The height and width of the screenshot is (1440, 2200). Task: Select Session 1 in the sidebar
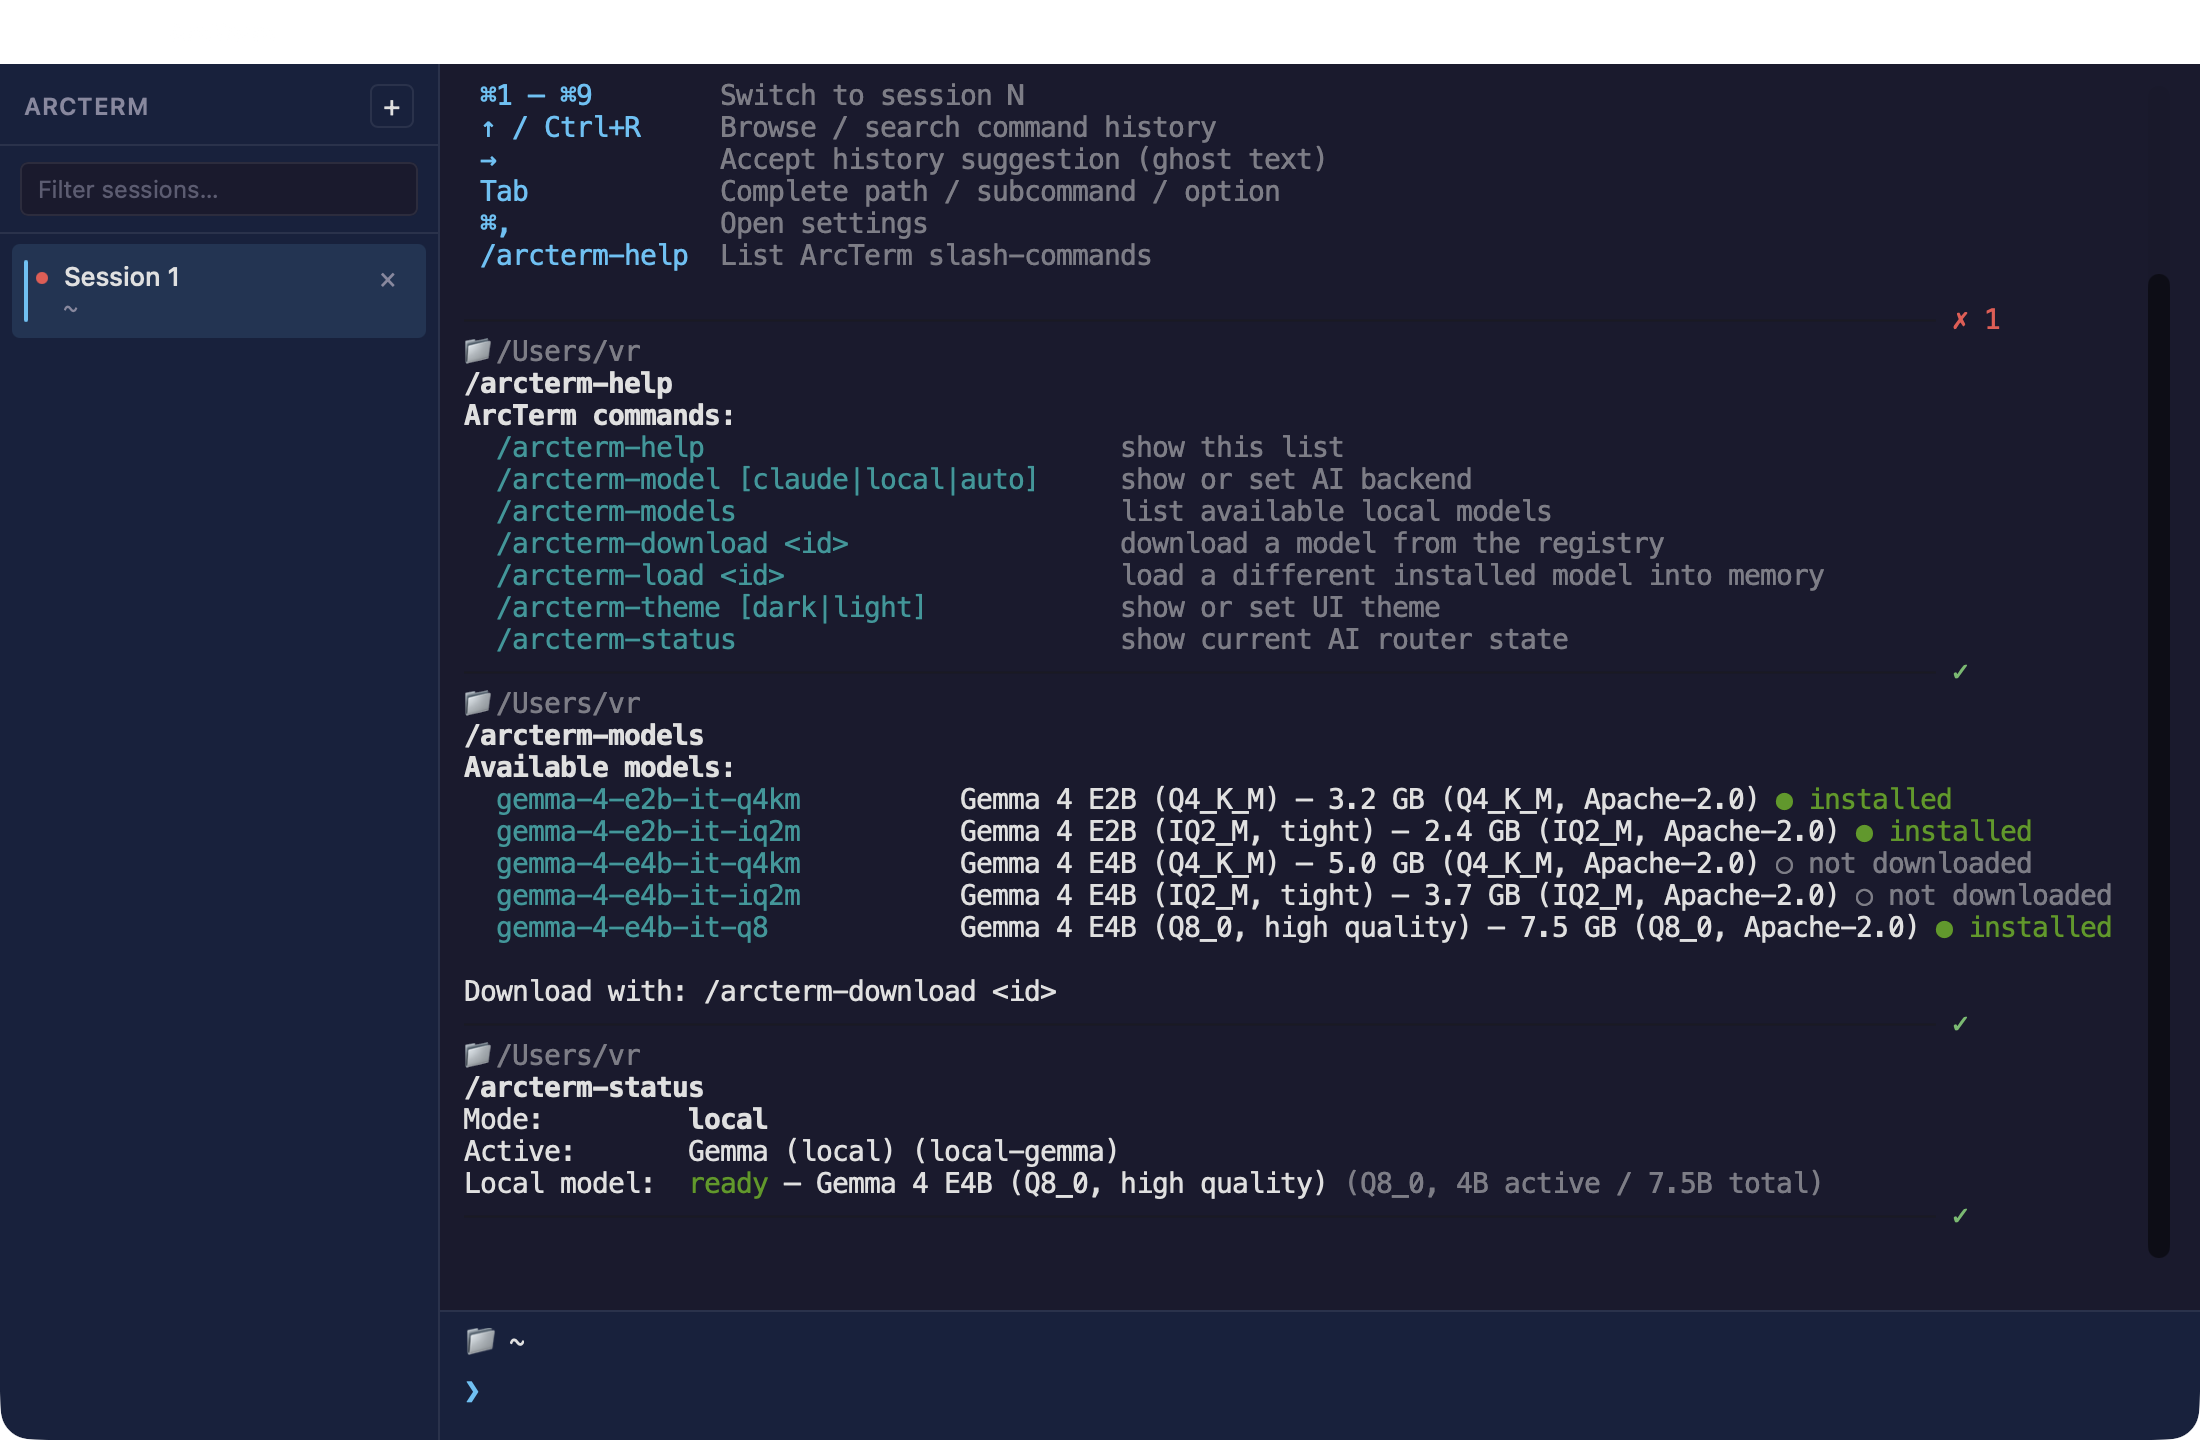point(219,291)
